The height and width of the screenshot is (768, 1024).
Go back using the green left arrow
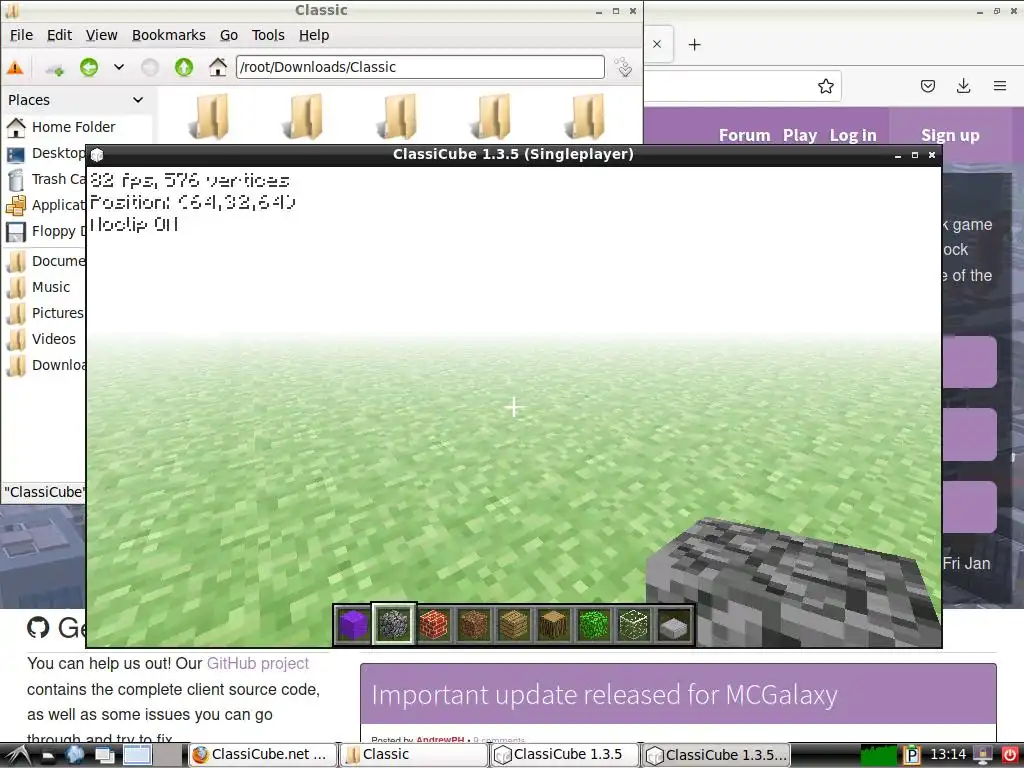(x=89, y=67)
